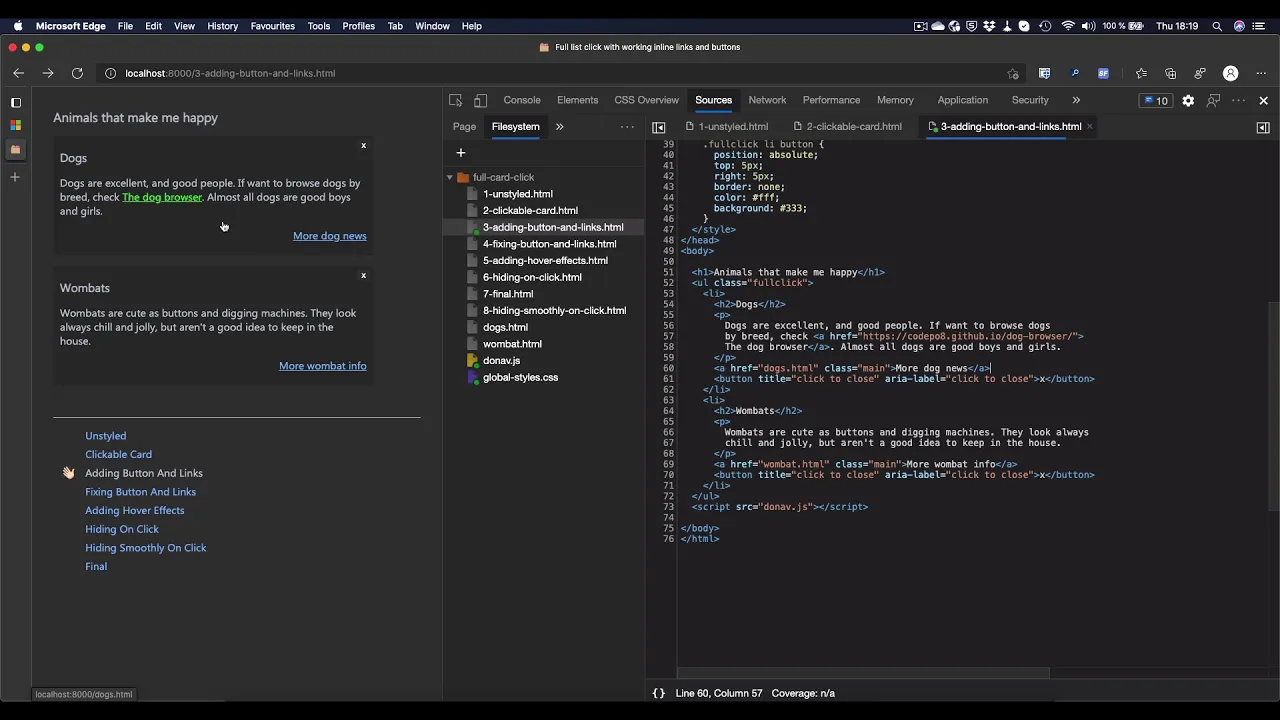Click the DevTools send feedback icon

point(1213,100)
